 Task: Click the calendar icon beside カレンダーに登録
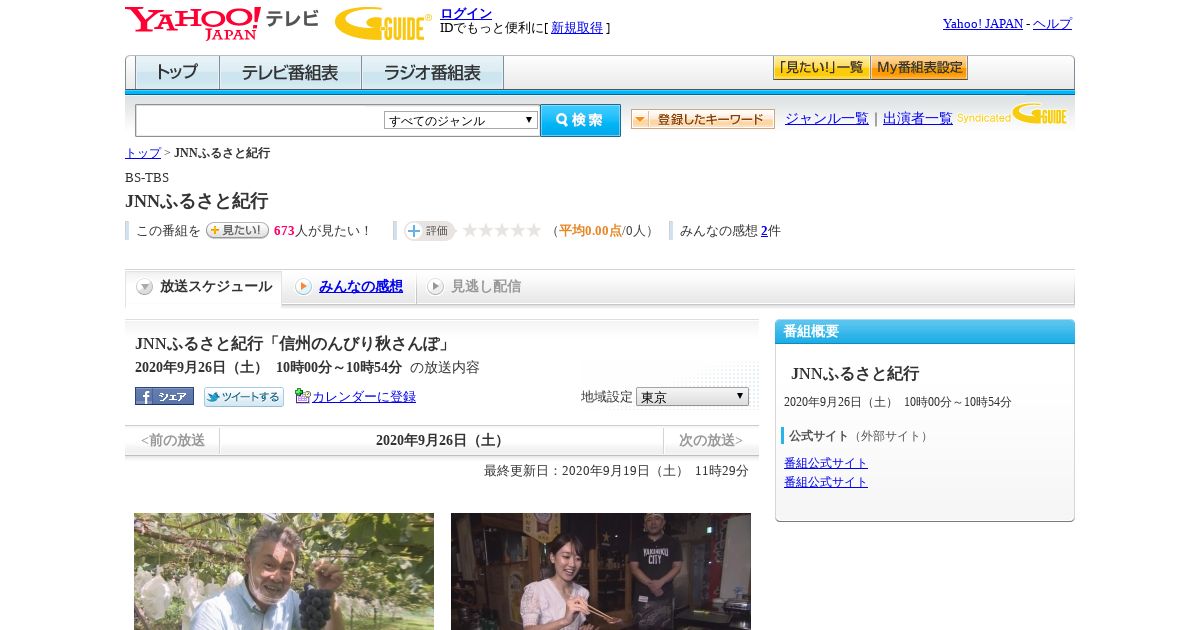tap(303, 396)
